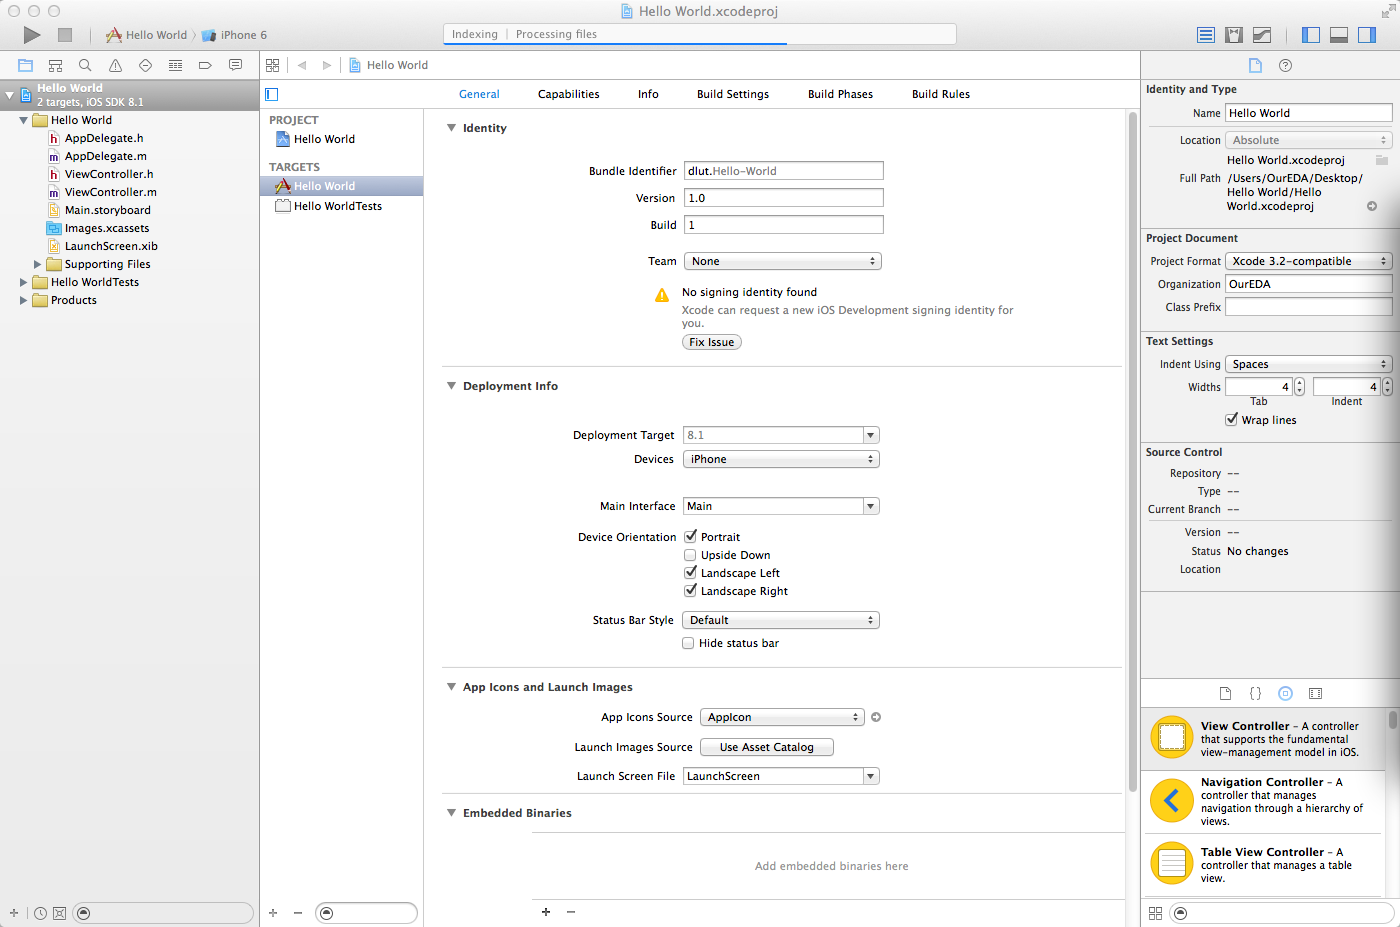
Task: Show the File inspector
Action: (x=1255, y=65)
